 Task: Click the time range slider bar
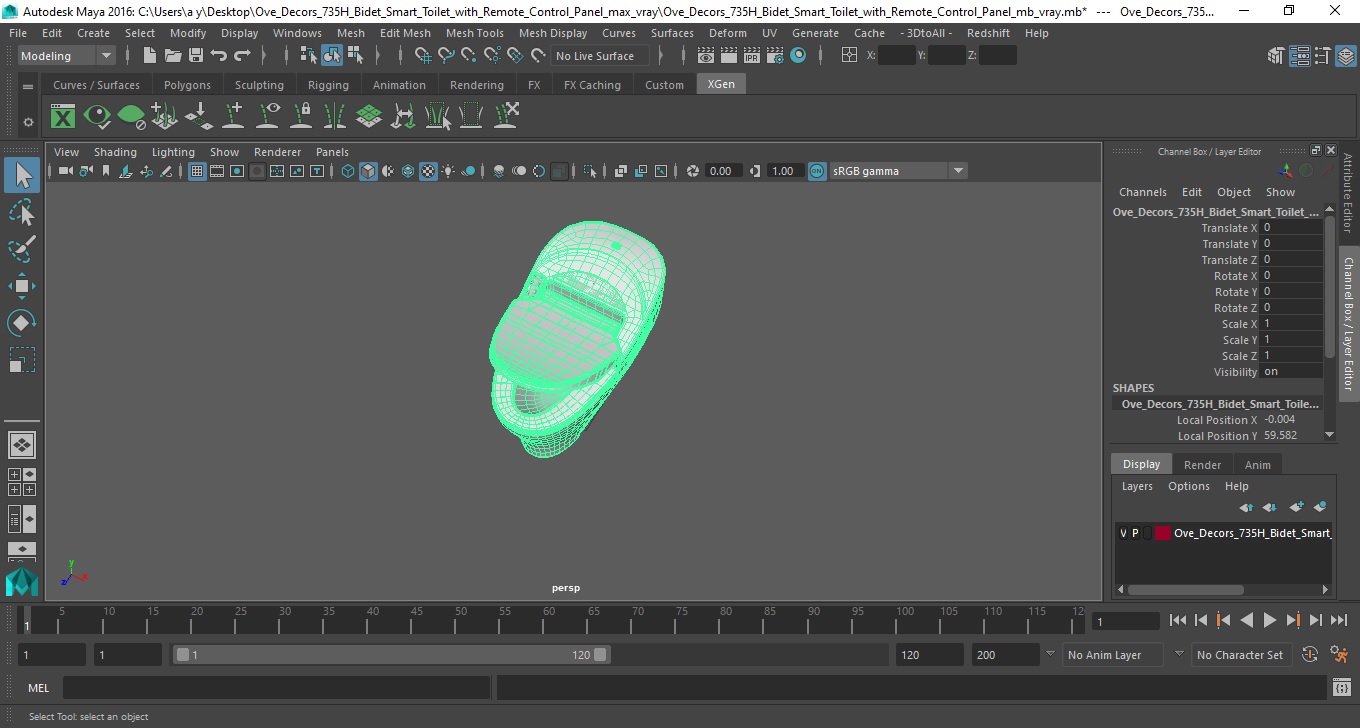coord(391,654)
